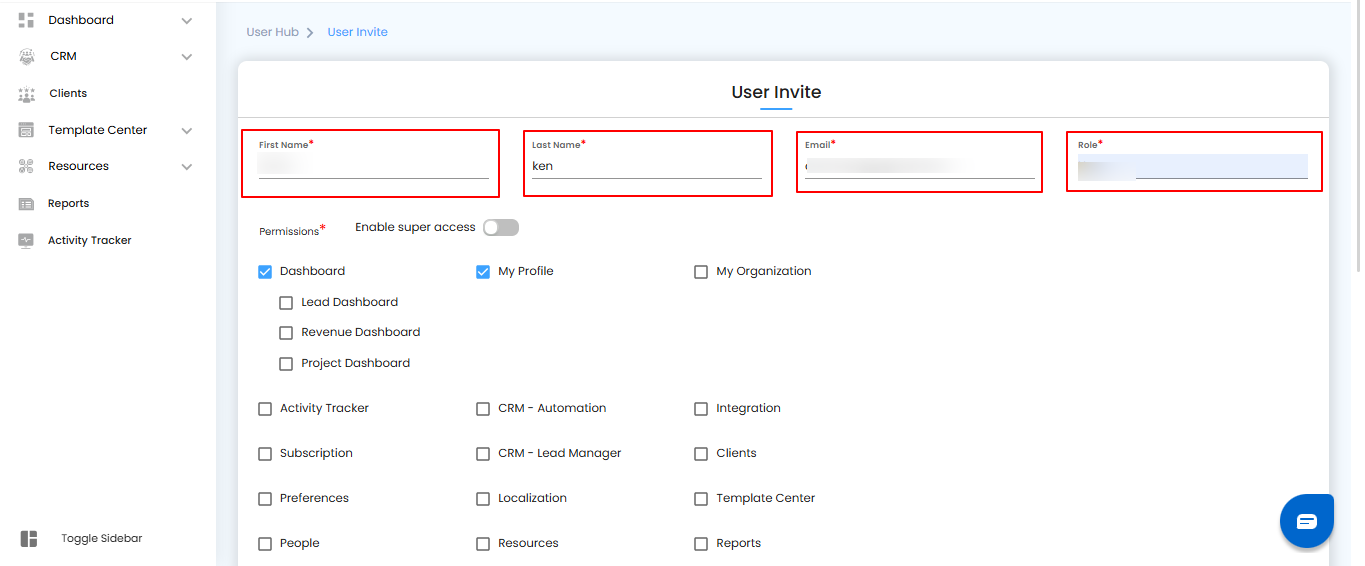Click the Resources sidebar icon

tap(27, 167)
